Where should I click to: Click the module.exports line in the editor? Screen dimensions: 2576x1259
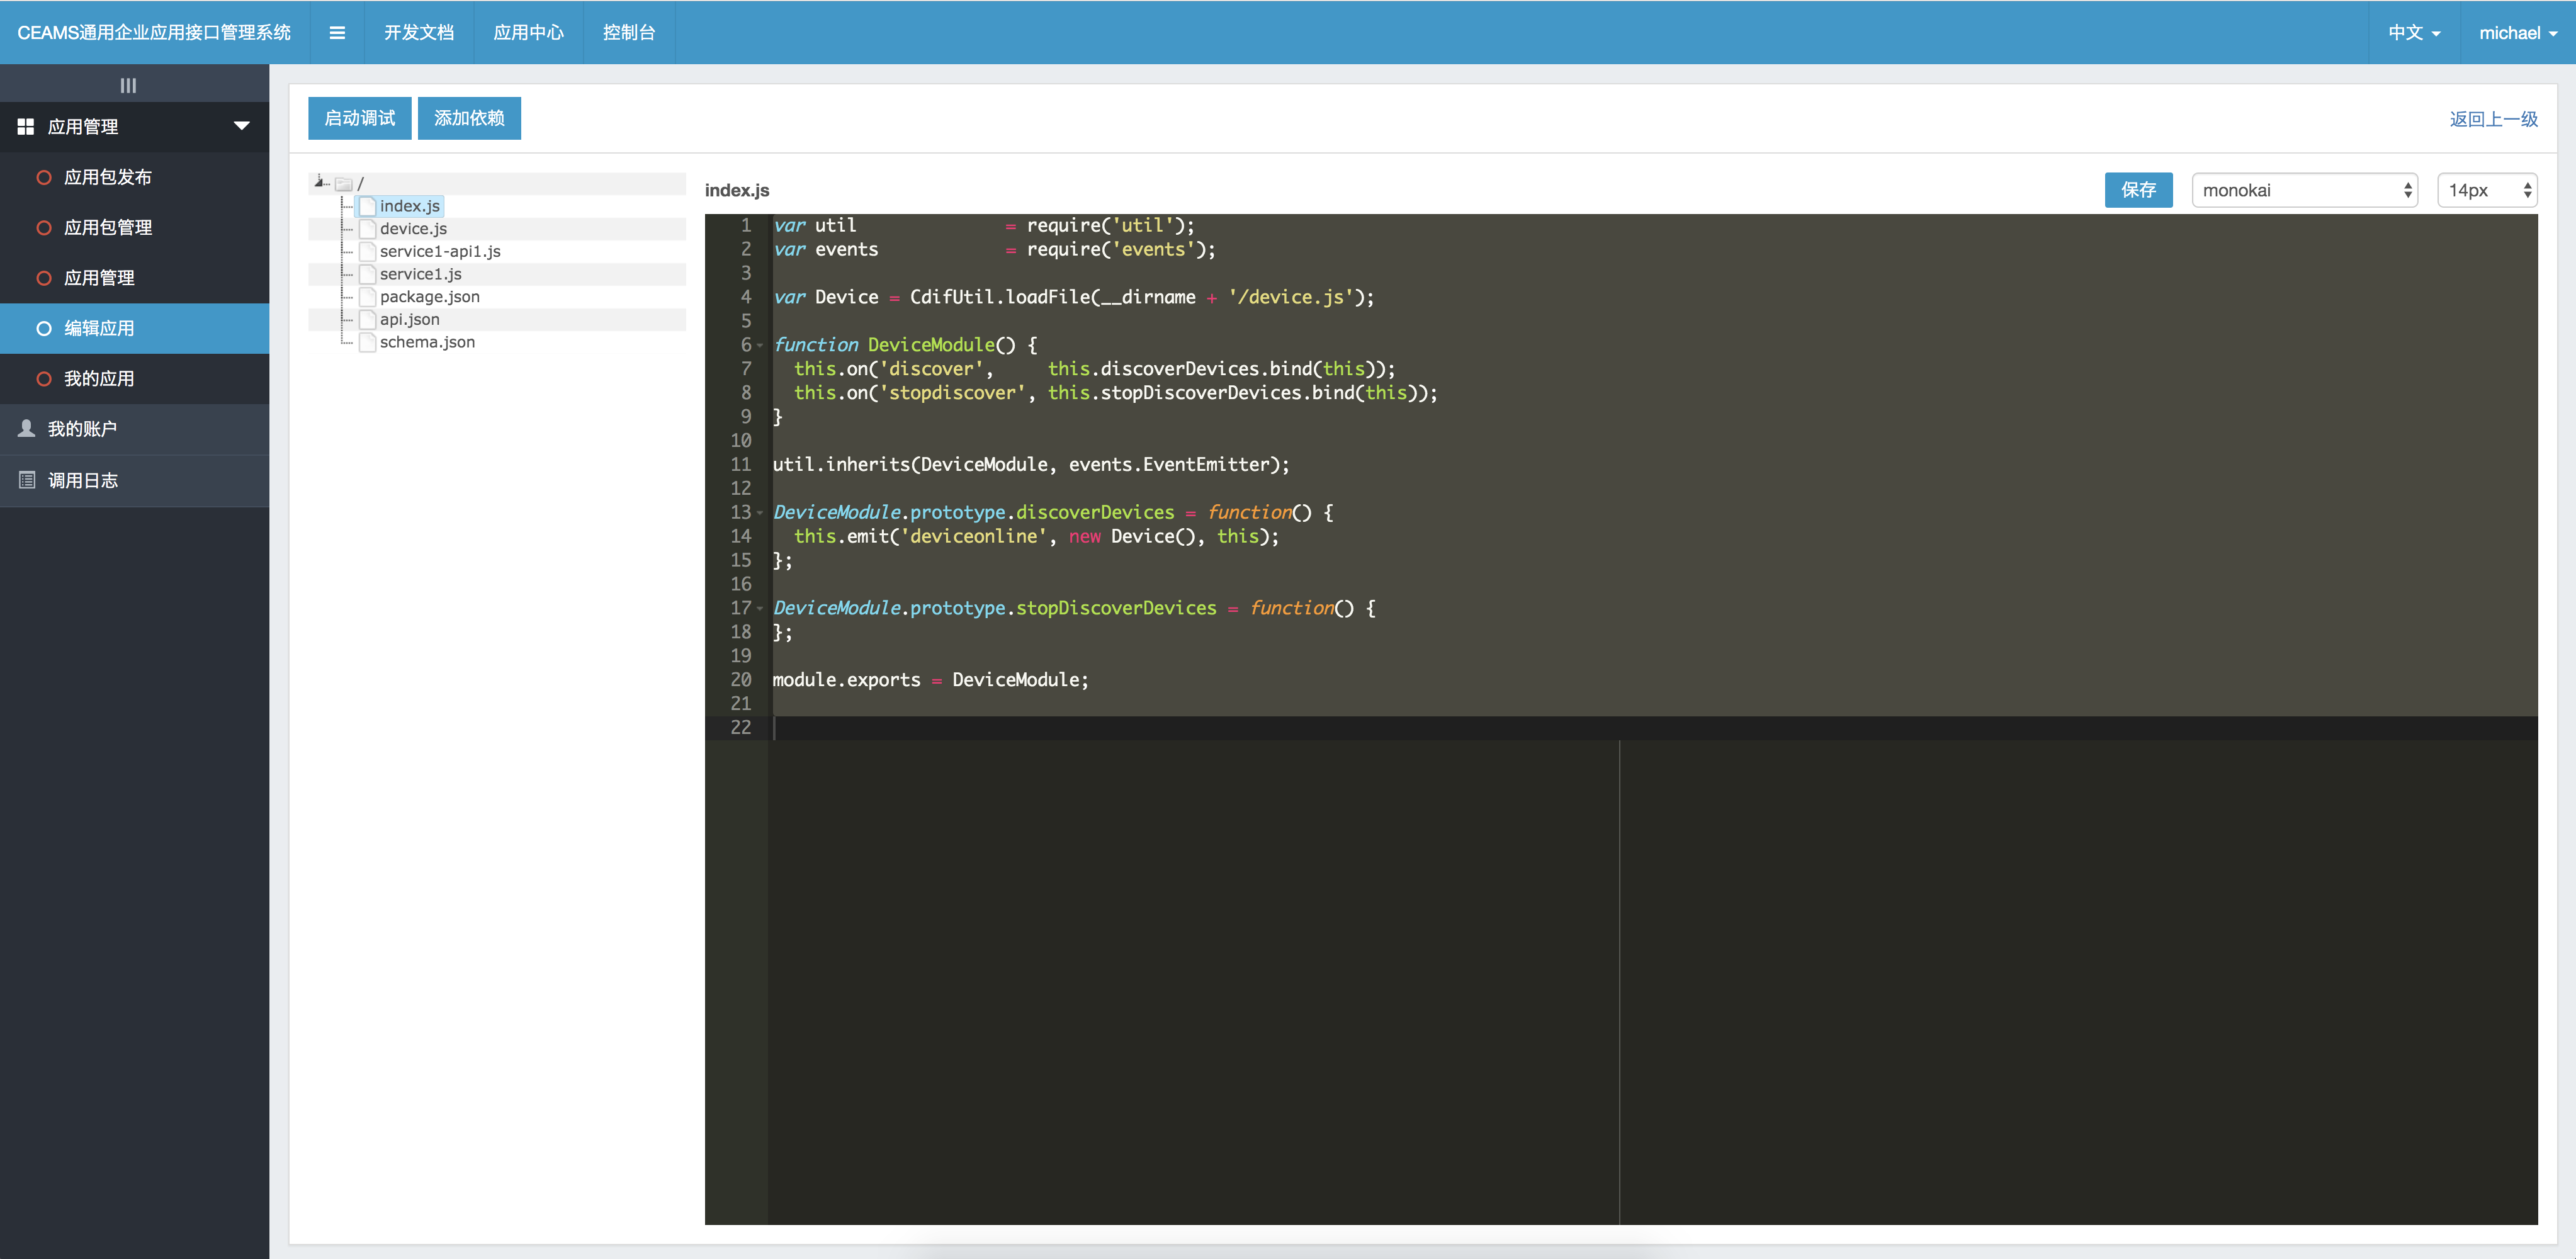click(x=930, y=680)
